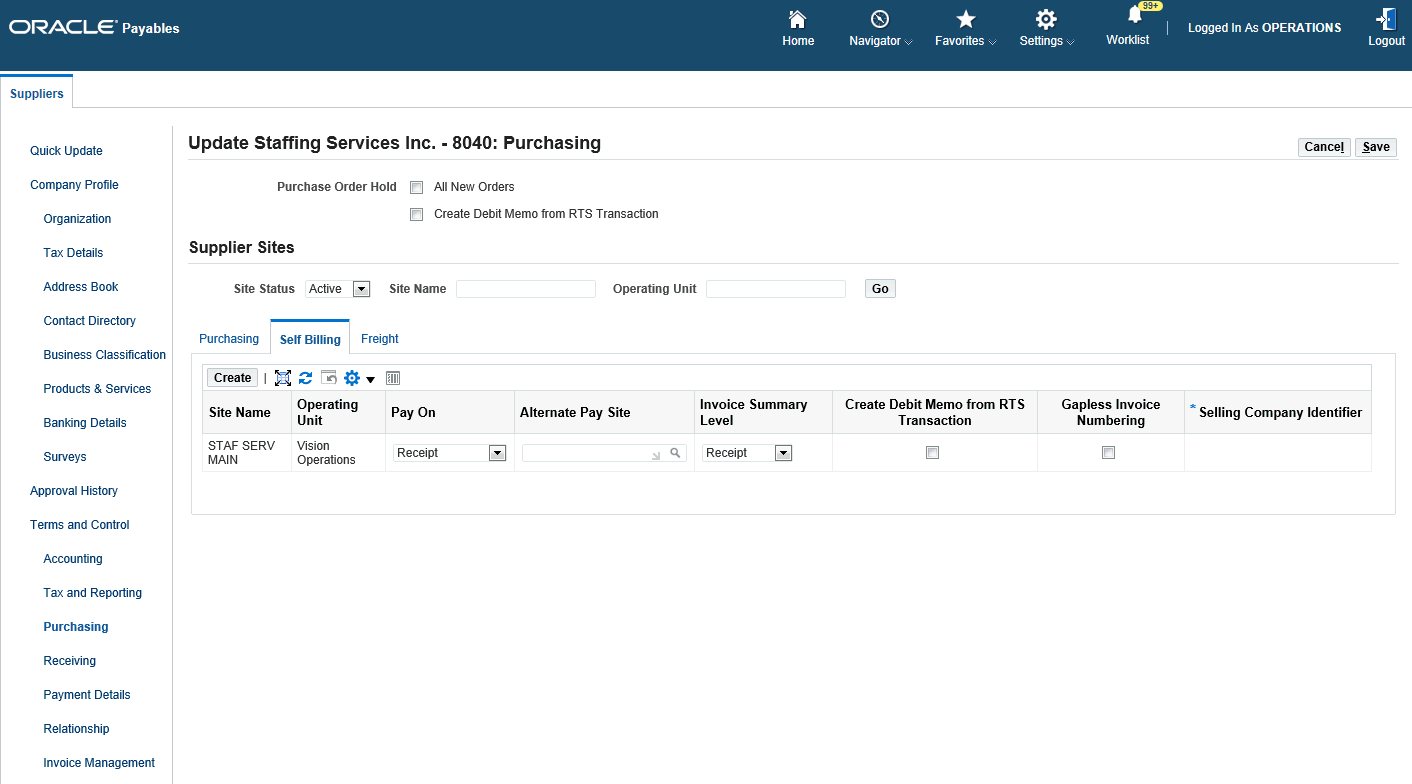Click the Gapless Invoice Numbering column header
The height and width of the screenshot is (784, 1412).
pos(1111,412)
